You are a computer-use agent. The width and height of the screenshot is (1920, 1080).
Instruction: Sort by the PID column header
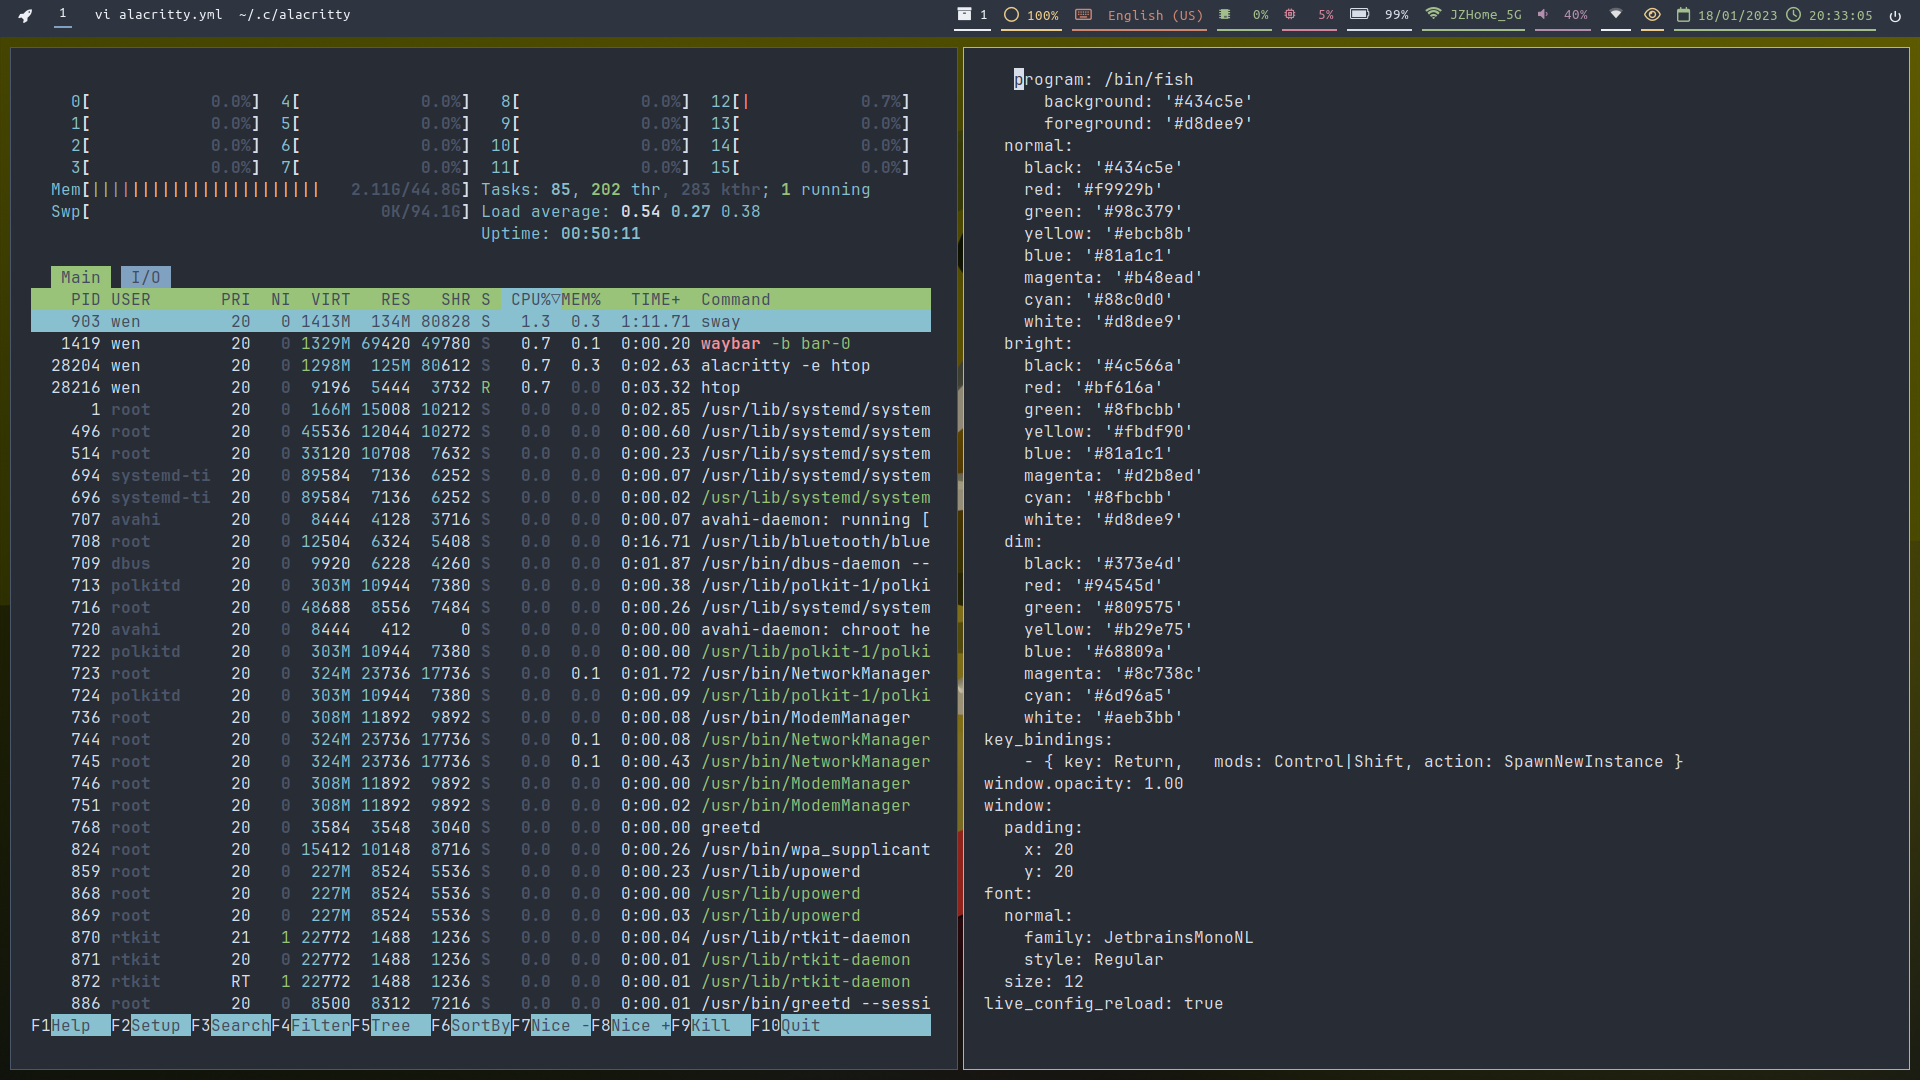tap(85, 299)
